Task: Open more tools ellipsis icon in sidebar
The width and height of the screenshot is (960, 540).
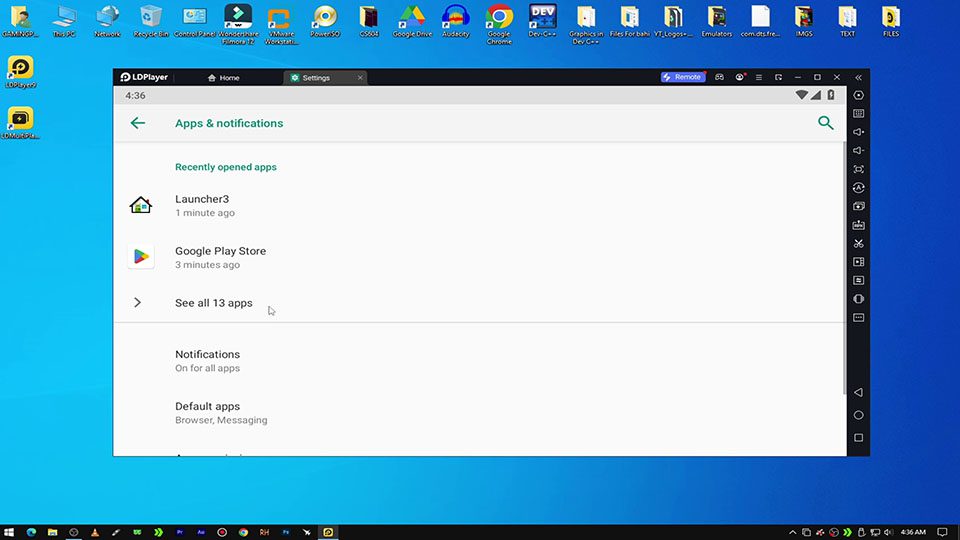Action: (858, 317)
